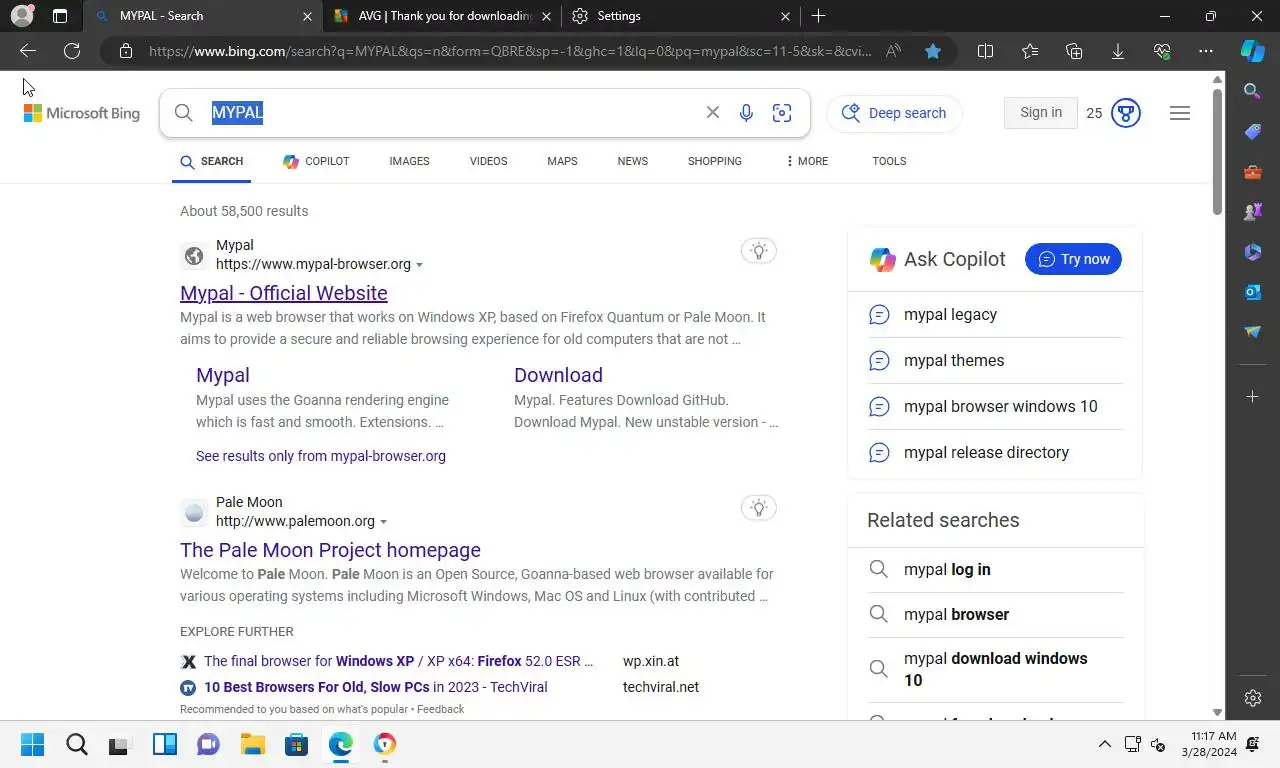Show insights lightbulb for Pale Moon result
Image resolution: width=1280 pixels, height=768 pixels.
pyautogui.click(x=759, y=508)
